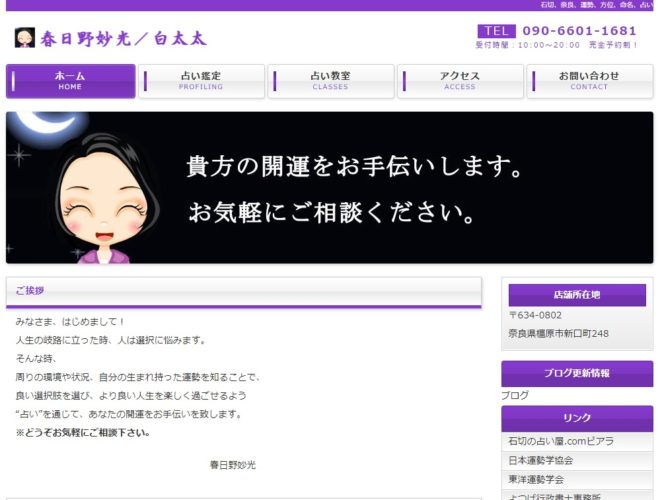Click the ご挨拶 section heading

point(30,291)
